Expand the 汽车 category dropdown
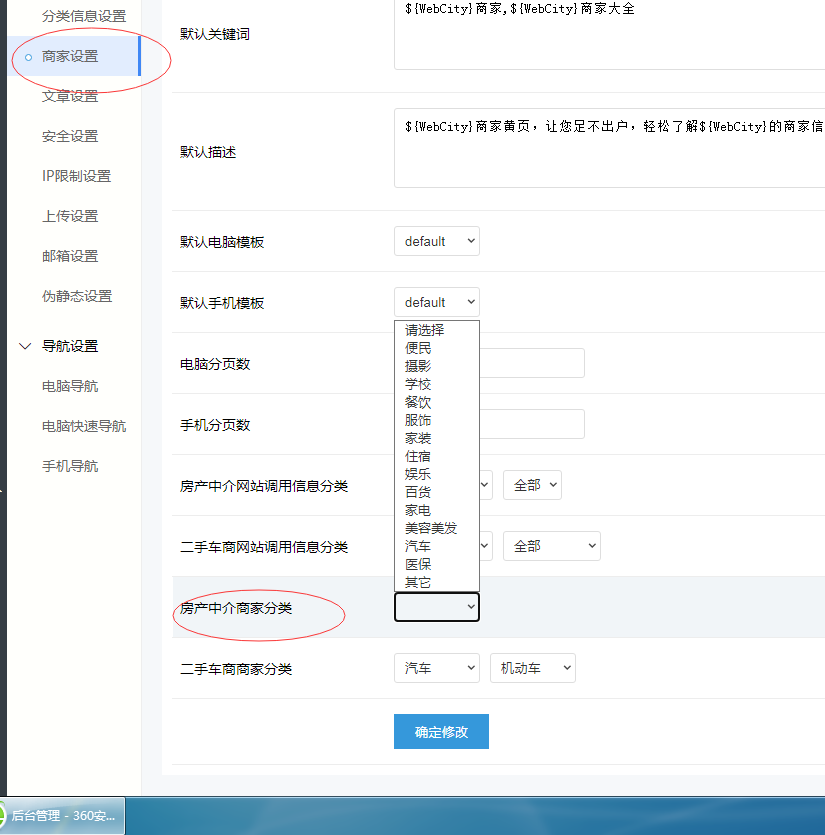The height and width of the screenshot is (835, 825). [x=436, y=668]
